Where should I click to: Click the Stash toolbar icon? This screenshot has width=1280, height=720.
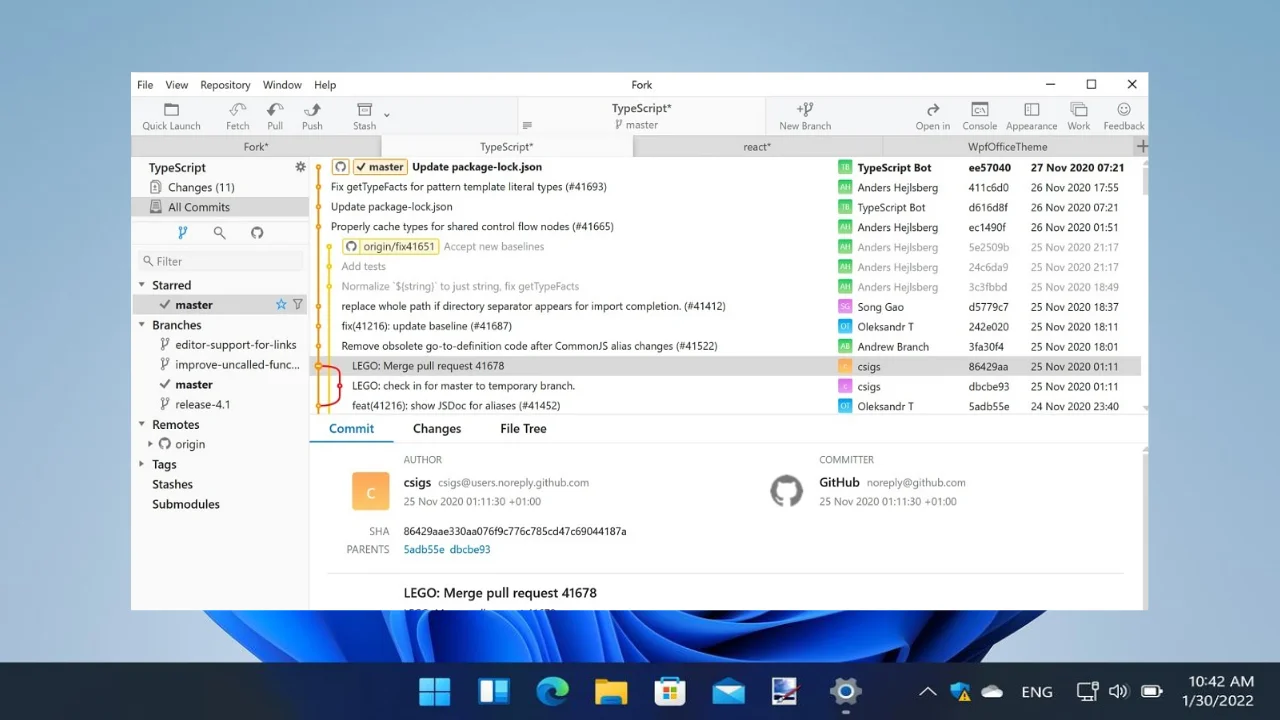click(x=364, y=116)
